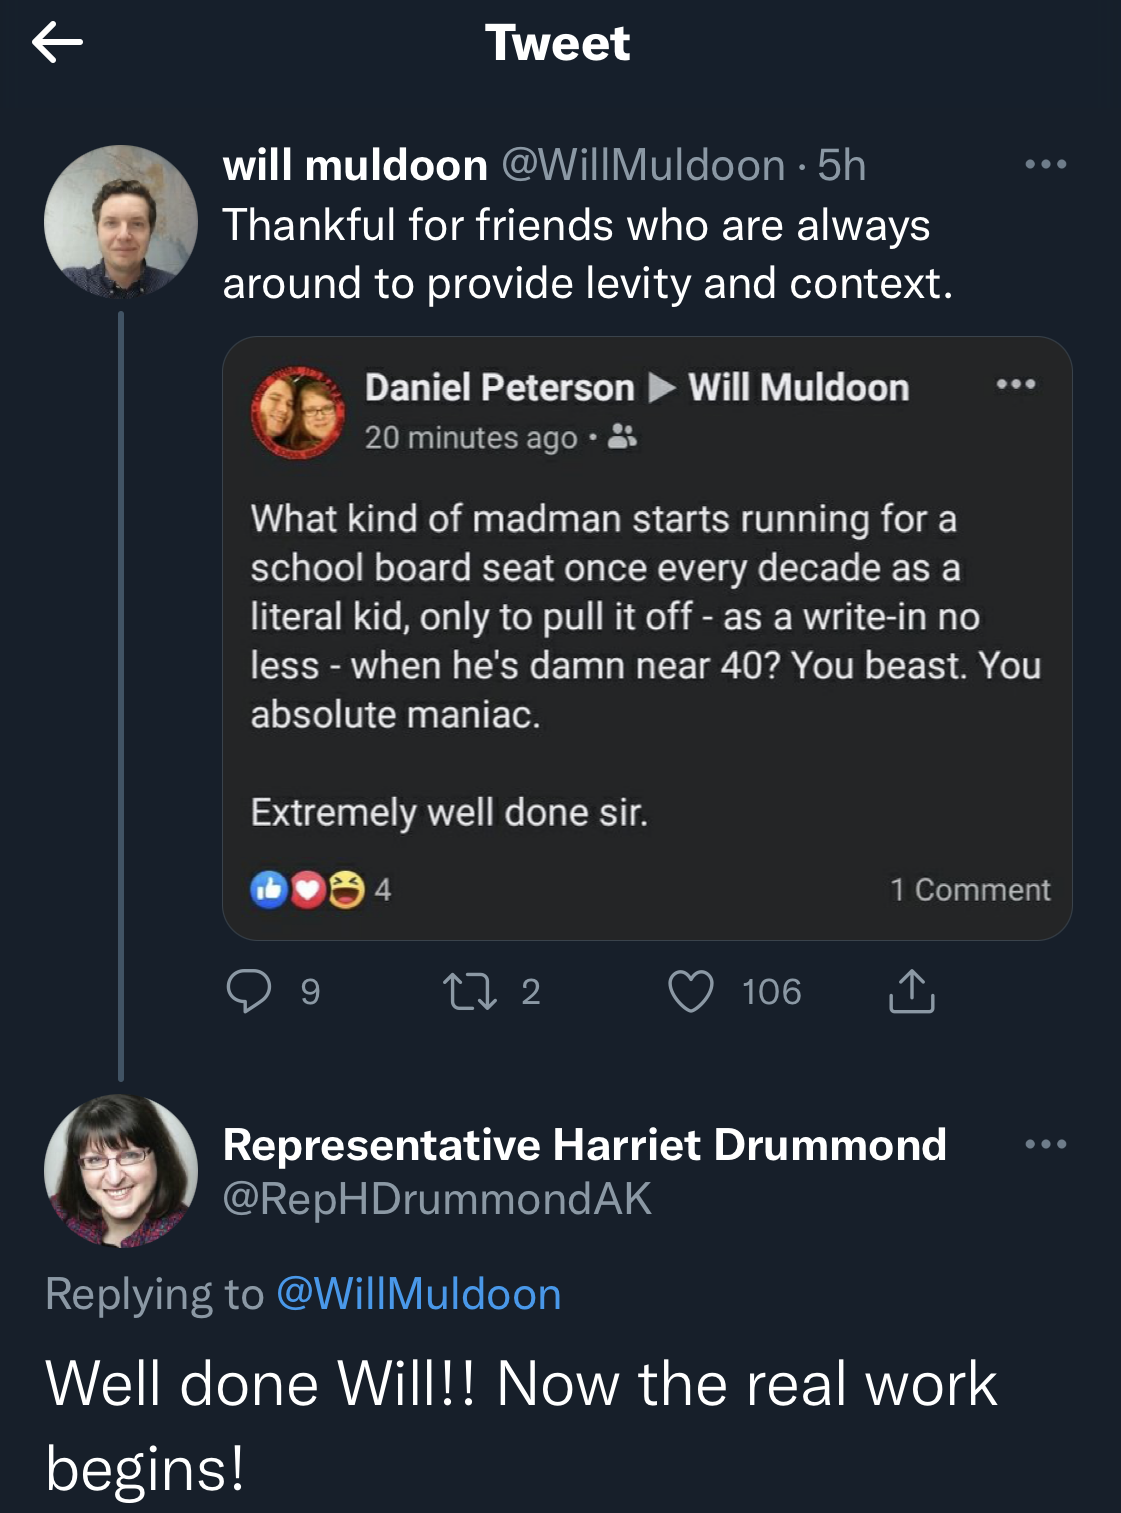This screenshot has width=1121, height=1513.
Task: Open more options on Harriet Drummond's reply
Action: pyautogui.click(x=1046, y=1144)
